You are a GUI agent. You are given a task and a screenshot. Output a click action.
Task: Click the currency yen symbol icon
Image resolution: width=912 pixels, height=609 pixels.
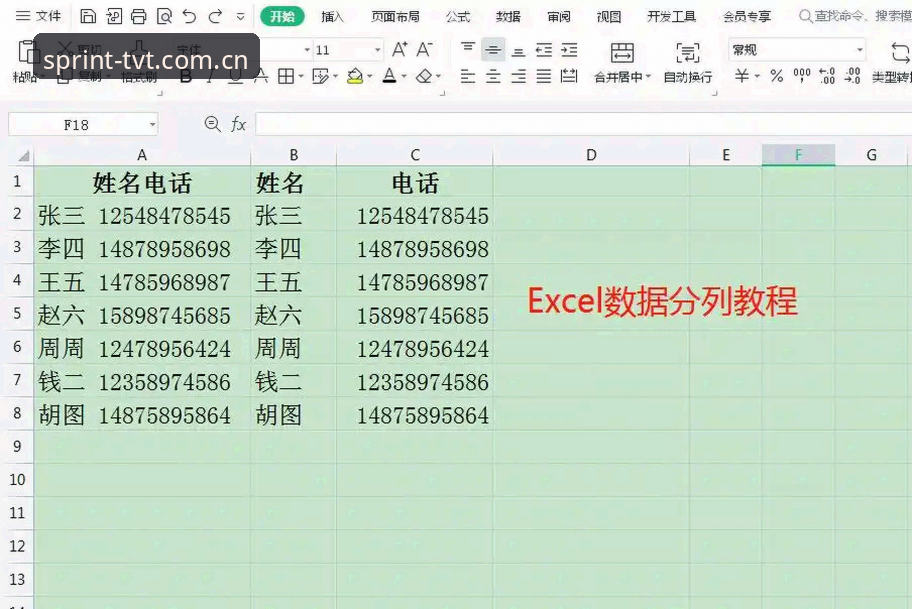point(742,76)
